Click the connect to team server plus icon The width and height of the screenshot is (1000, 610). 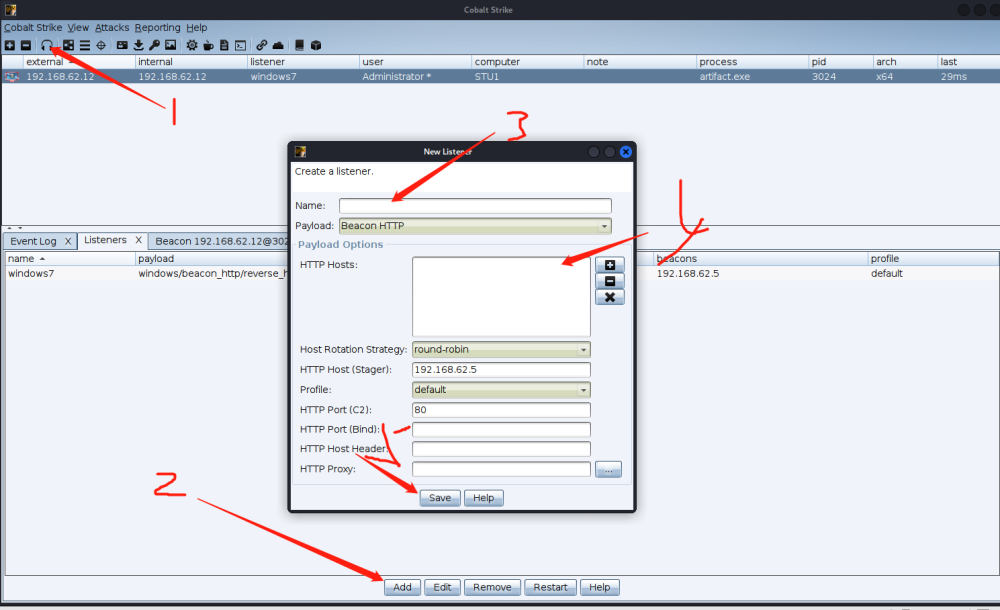[x=10, y=45]
